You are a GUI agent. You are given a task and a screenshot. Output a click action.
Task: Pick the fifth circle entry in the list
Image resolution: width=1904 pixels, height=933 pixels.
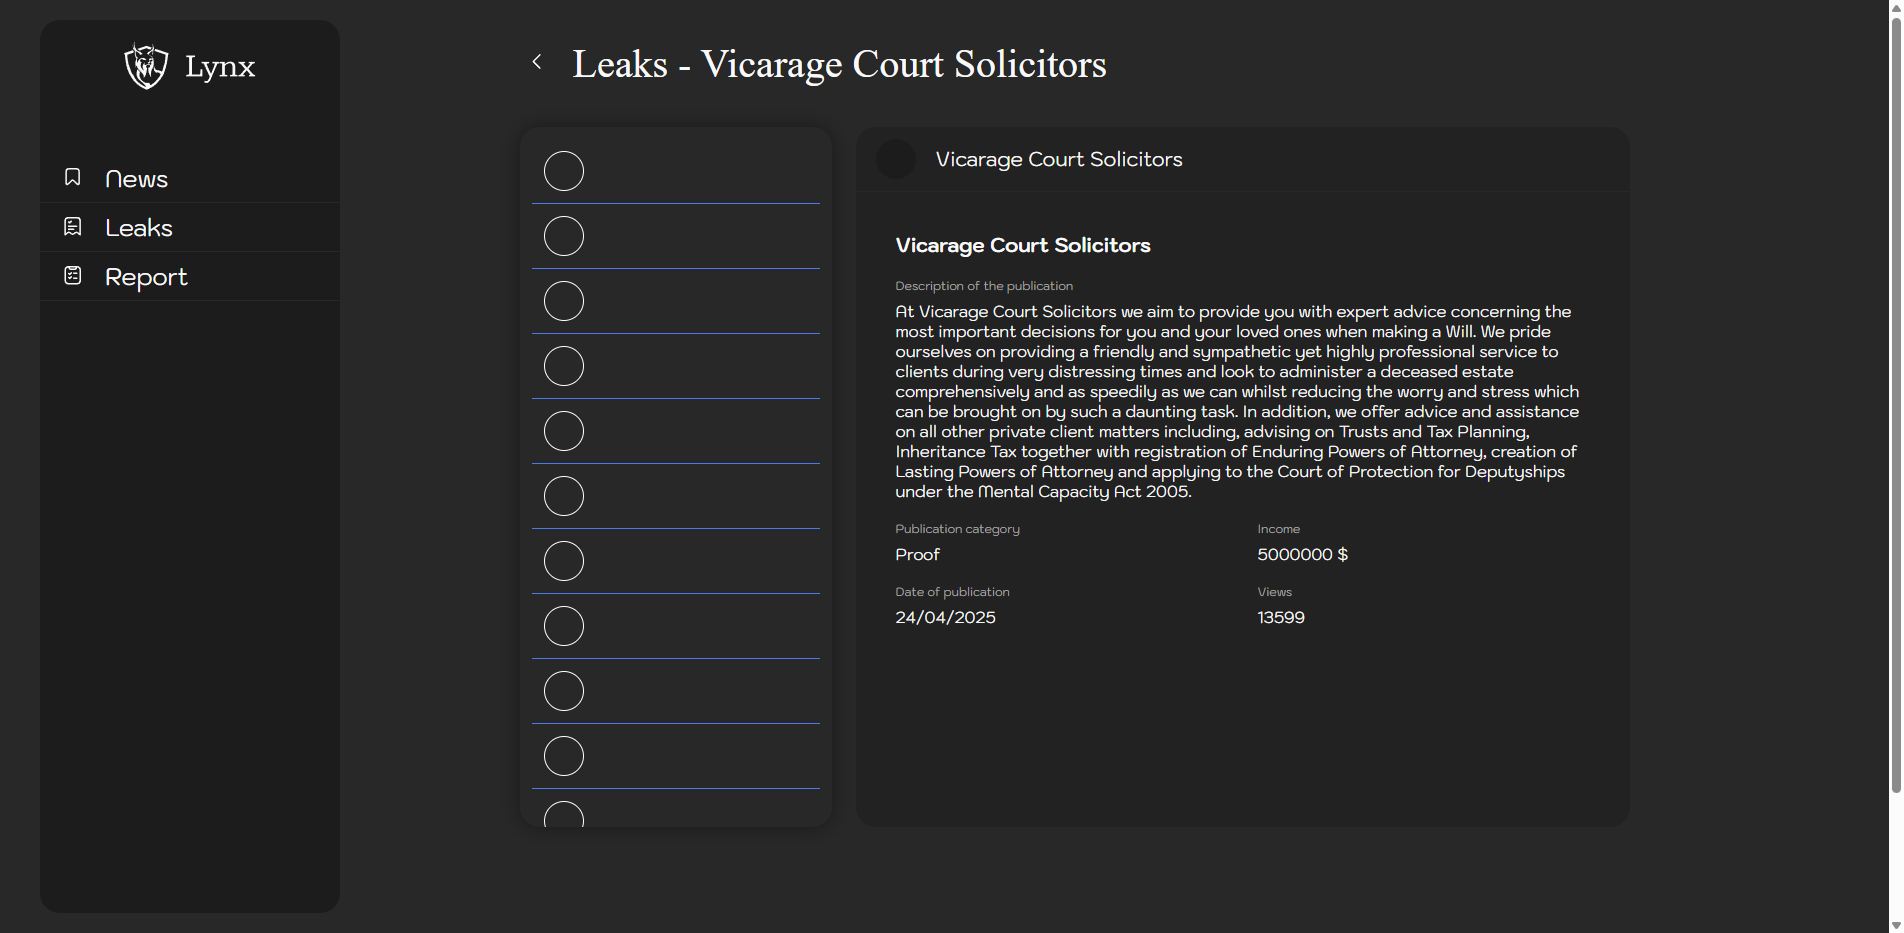(x=564, y=431)
